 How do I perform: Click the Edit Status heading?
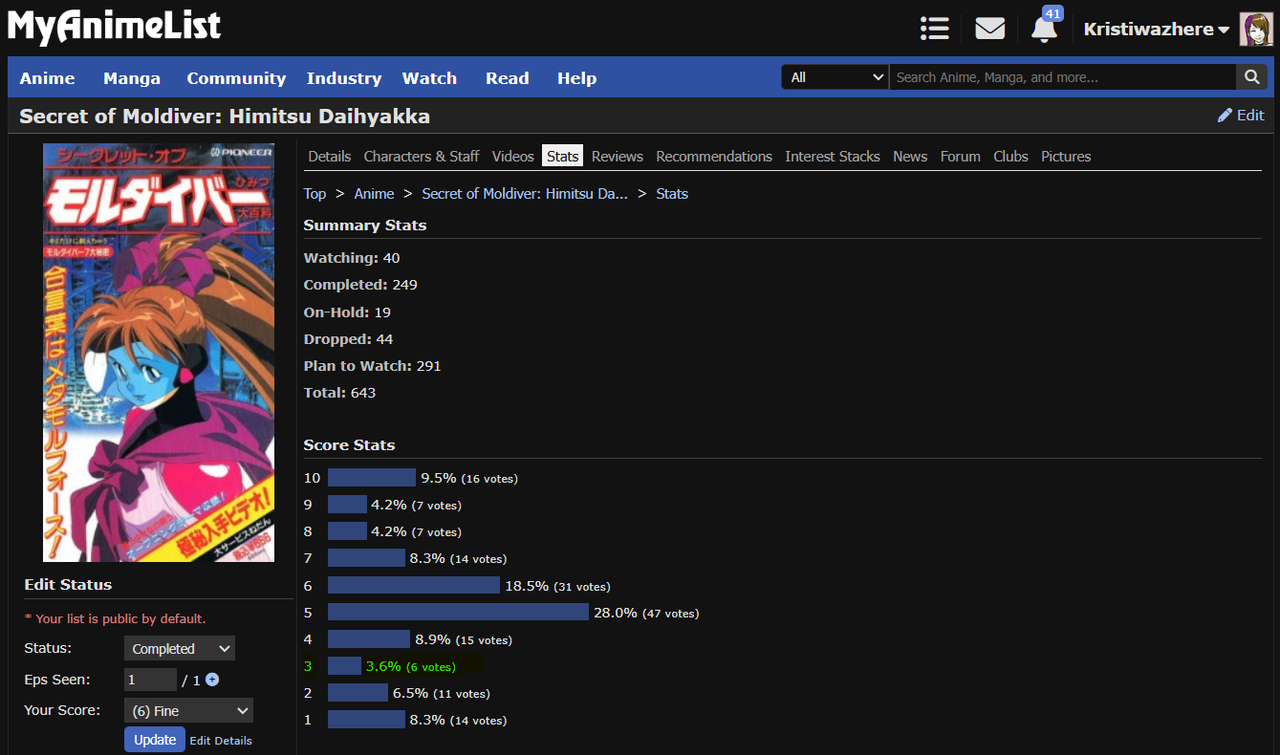68,585
